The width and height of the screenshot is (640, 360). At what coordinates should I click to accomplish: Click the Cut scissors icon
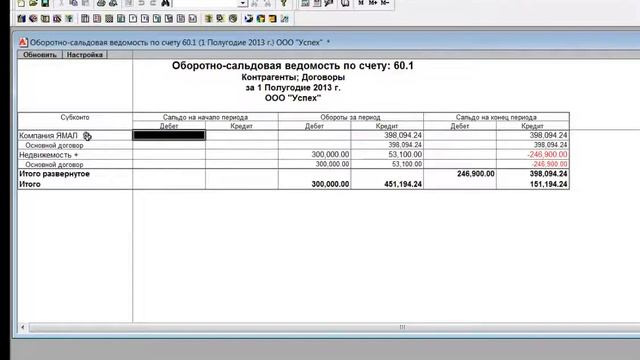tap(61, 3)
